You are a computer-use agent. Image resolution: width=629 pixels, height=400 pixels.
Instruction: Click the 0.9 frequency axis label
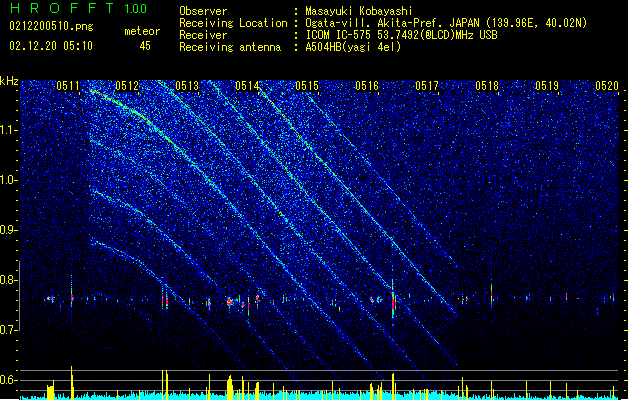click(9, 230)
